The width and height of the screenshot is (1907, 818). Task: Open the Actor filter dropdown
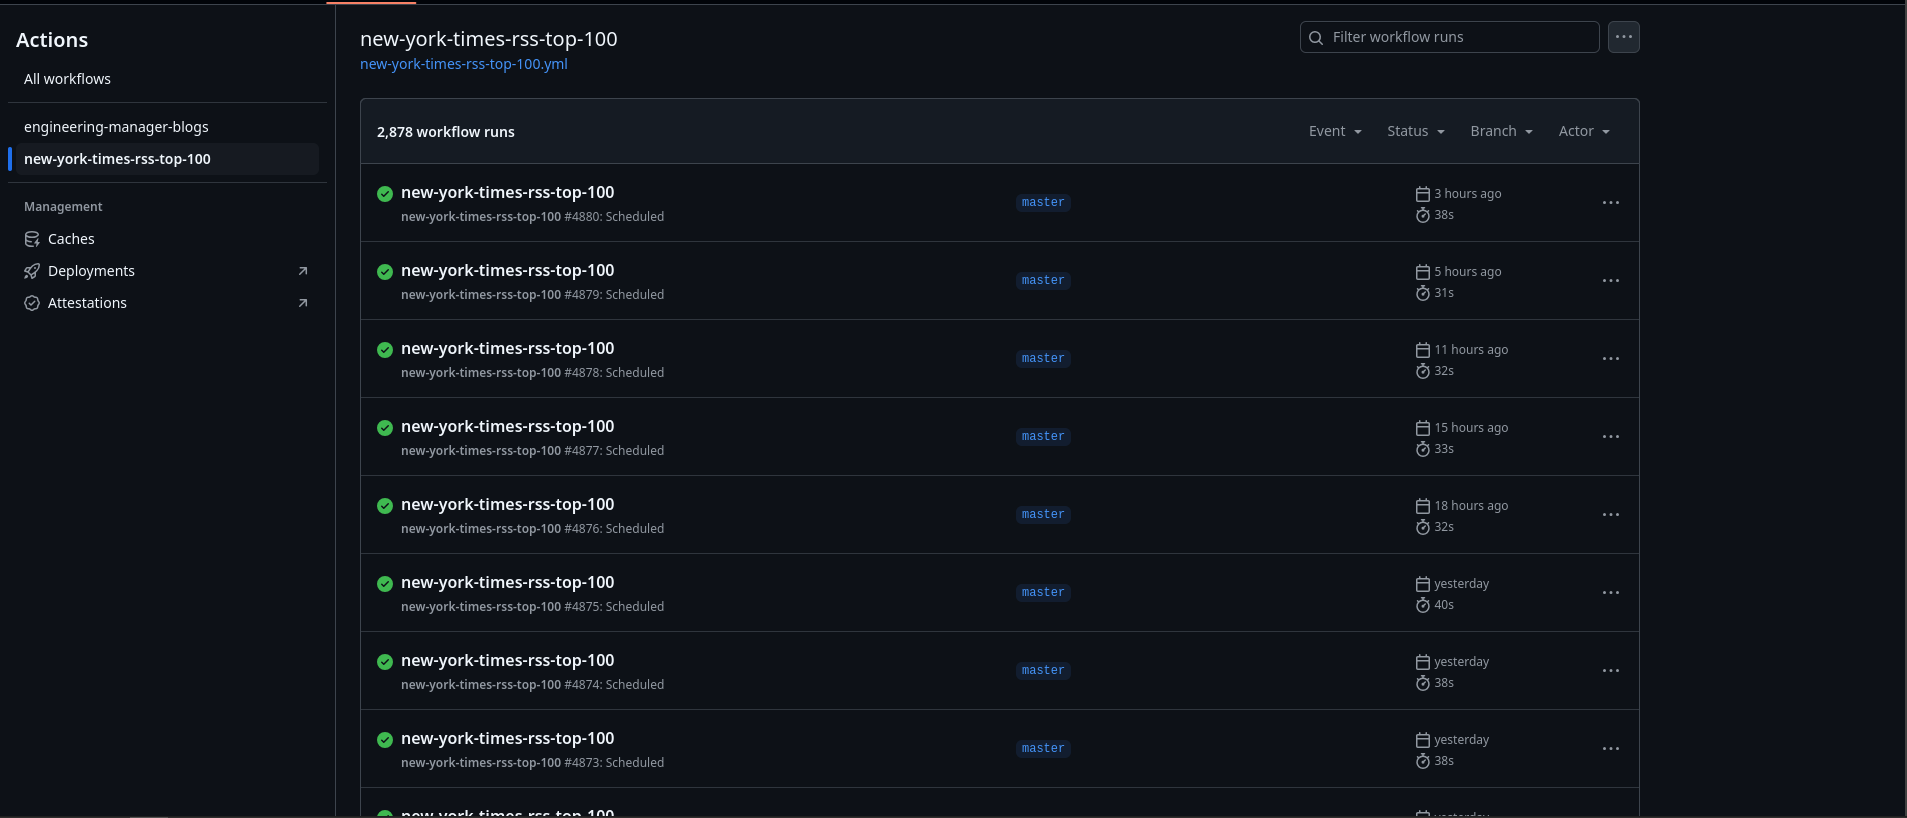[x=1584, y=131]
